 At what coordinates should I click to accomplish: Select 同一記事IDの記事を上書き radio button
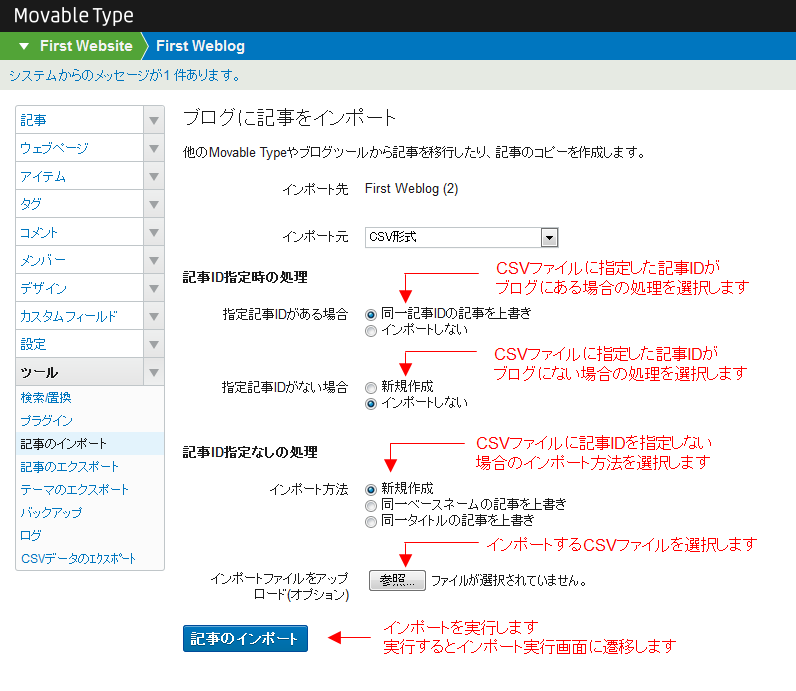371,315
